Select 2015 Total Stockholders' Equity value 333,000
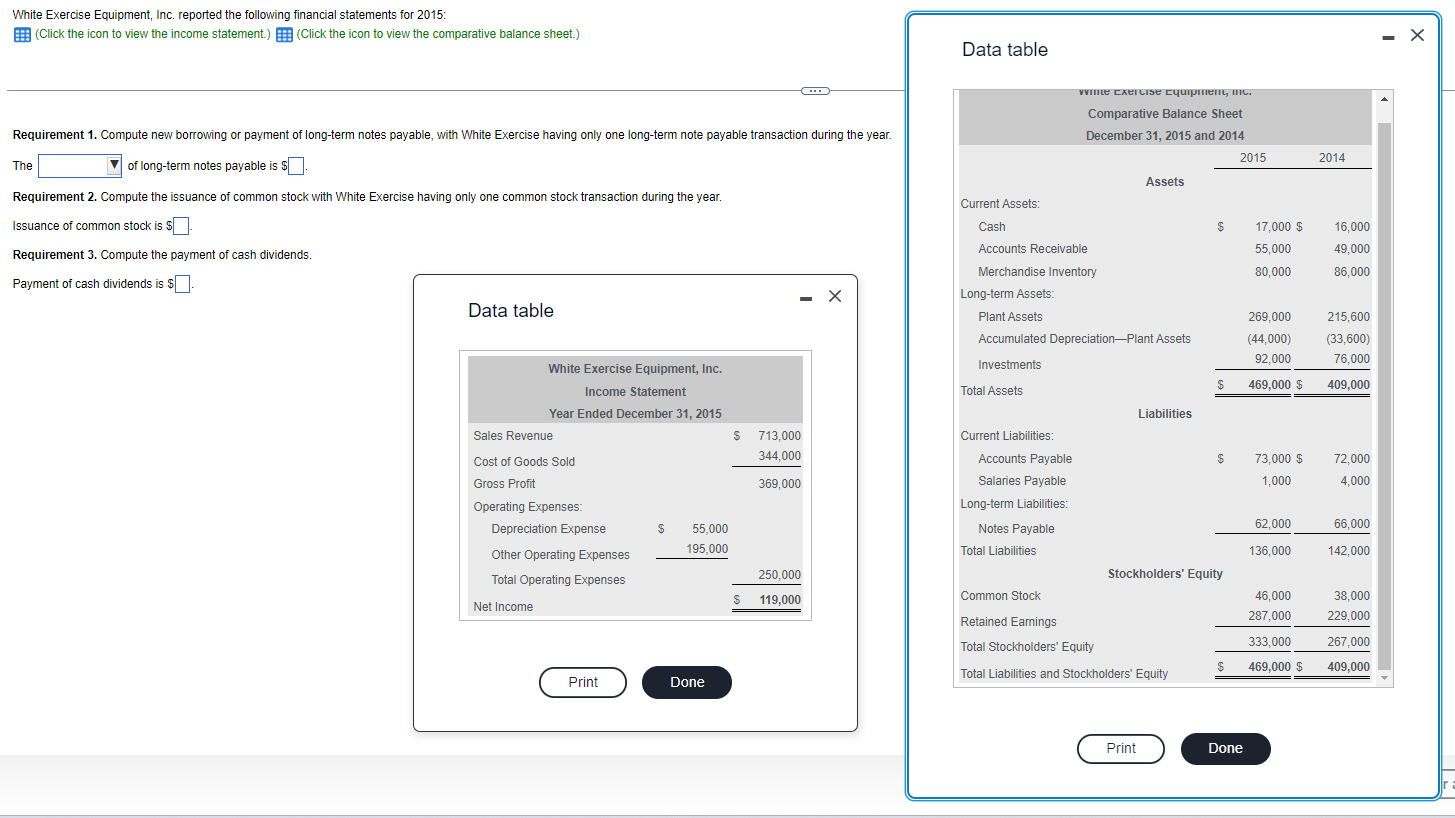The height and width of the screenshot is (818, 1455). [1269, 642]
